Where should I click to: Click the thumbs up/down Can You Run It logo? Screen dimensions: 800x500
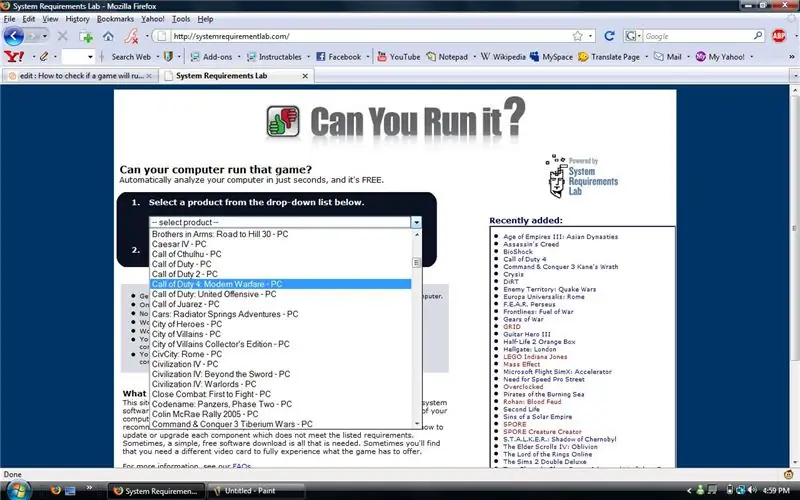[x=283, y=121]
